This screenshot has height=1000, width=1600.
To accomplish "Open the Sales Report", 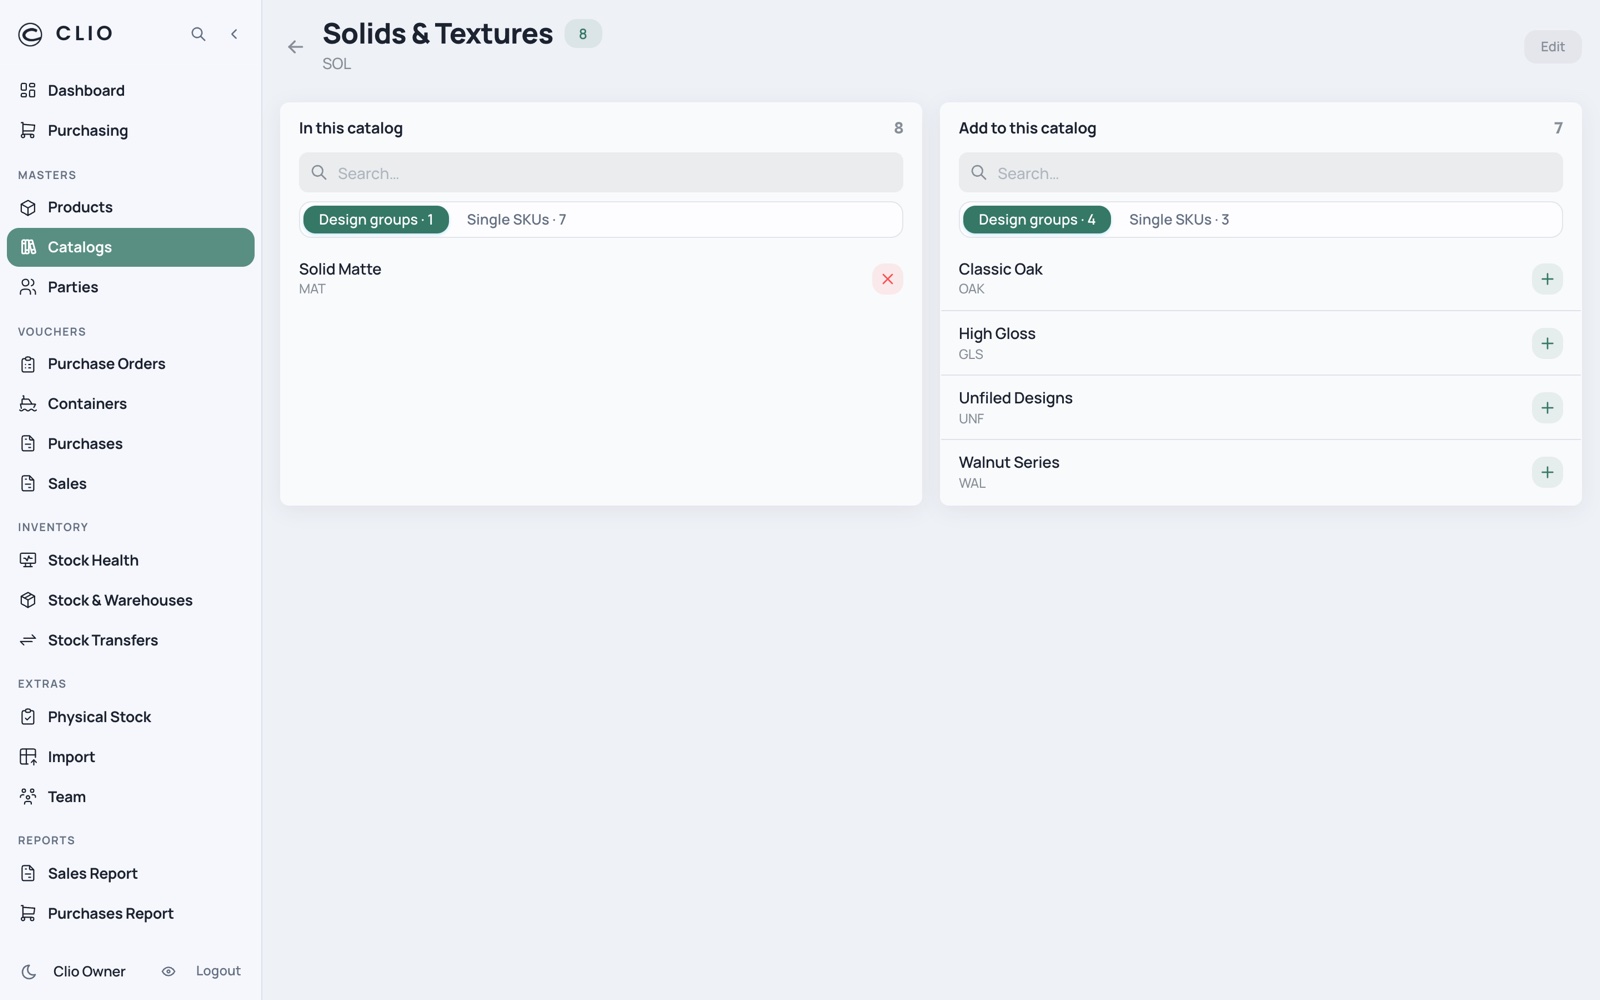I will tap(131, 874).
